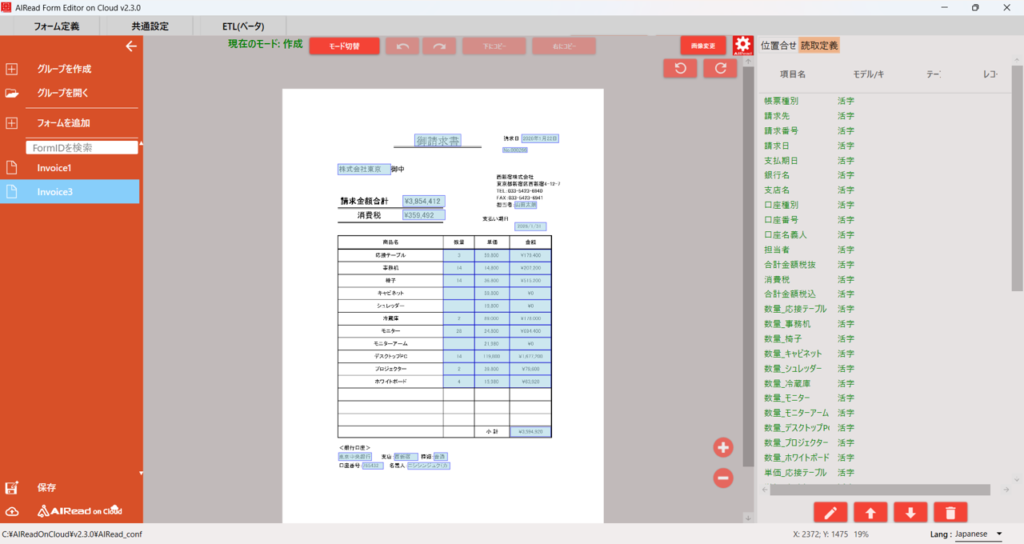This screenshot has height=544, width=1024.
Task: Click the move up arrow button
Action: click(x=870, y=512)
